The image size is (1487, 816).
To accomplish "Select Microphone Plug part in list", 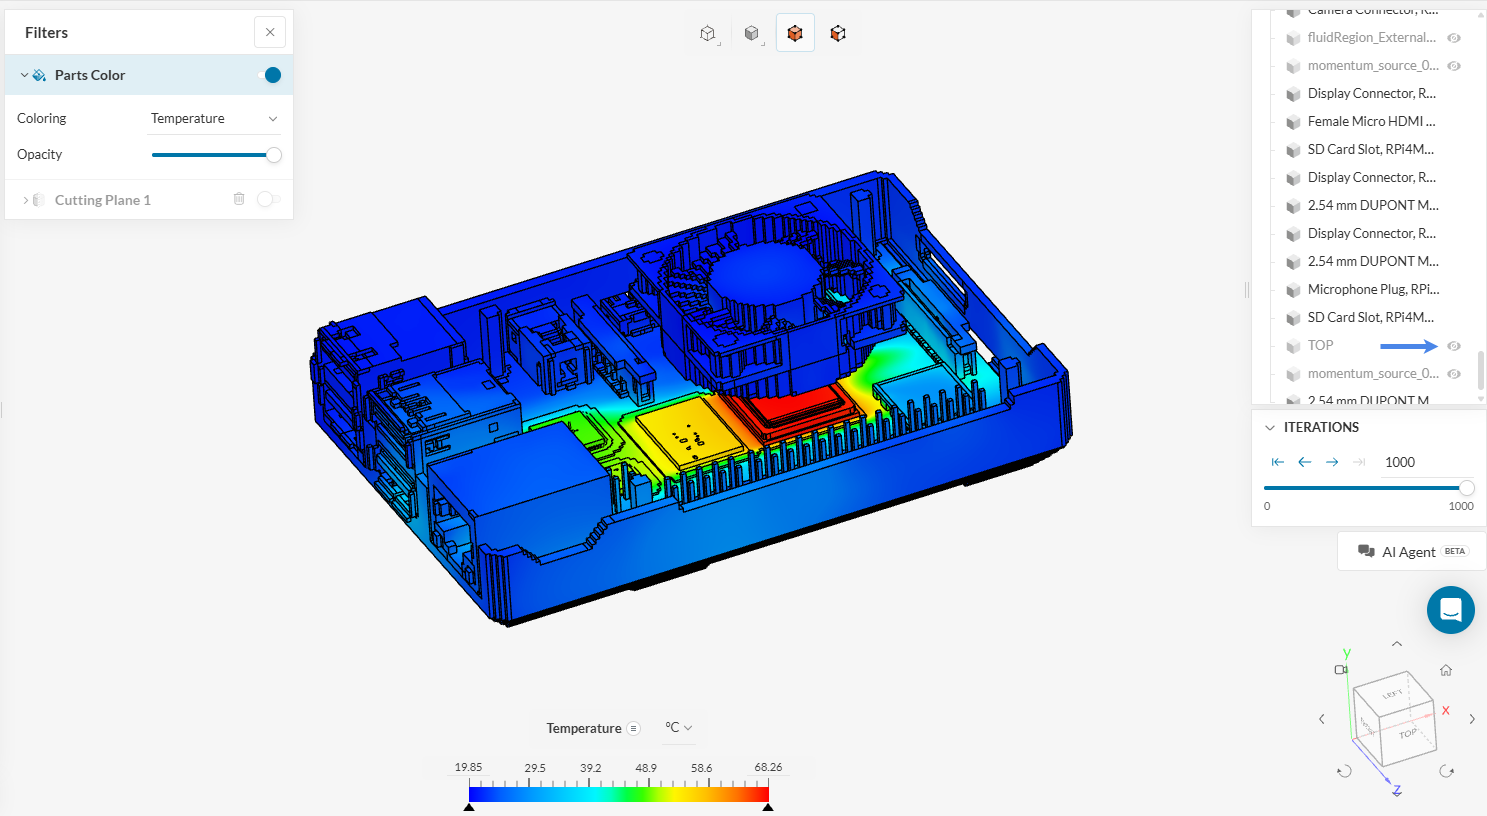I will tap(1372, 289).
